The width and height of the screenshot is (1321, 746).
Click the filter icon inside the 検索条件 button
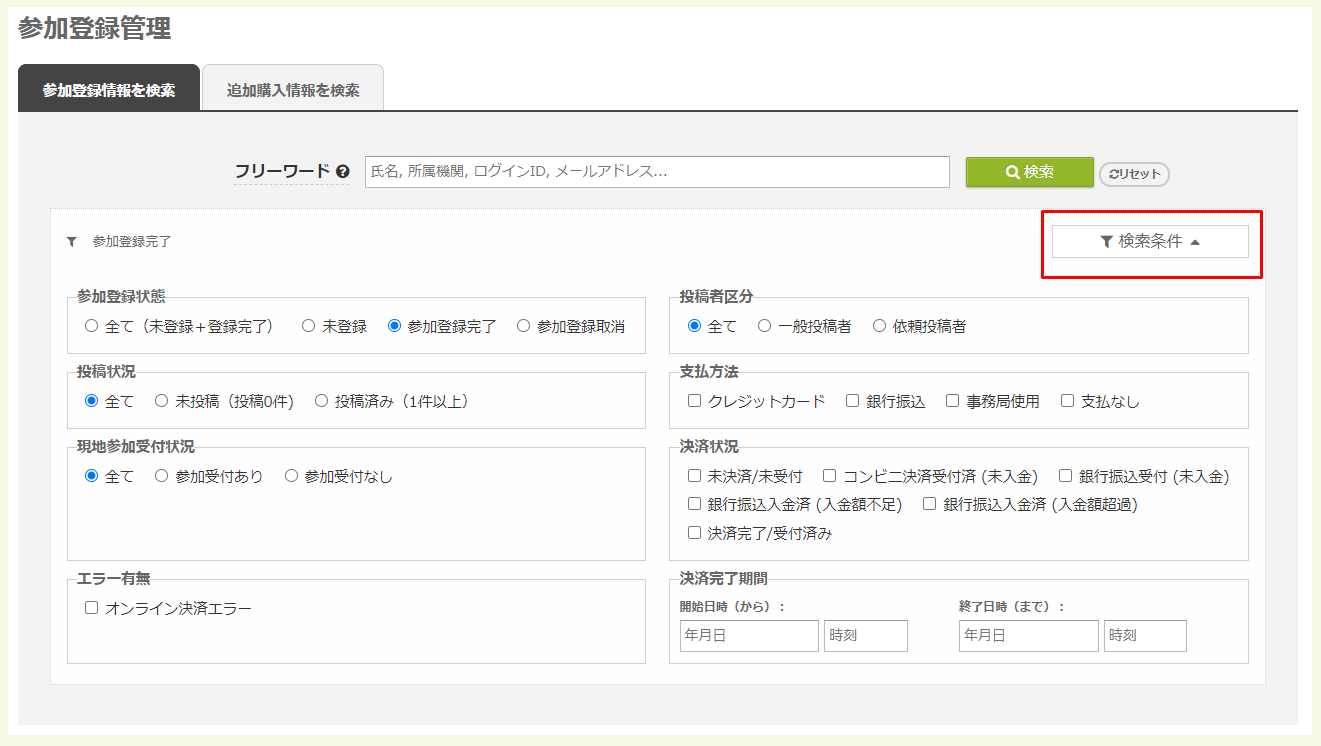pos(1105,240)
